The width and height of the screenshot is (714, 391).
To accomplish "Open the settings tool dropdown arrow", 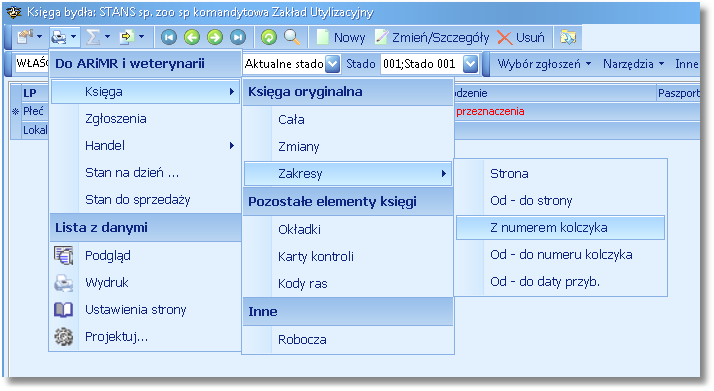I will [x=40, y=37].
